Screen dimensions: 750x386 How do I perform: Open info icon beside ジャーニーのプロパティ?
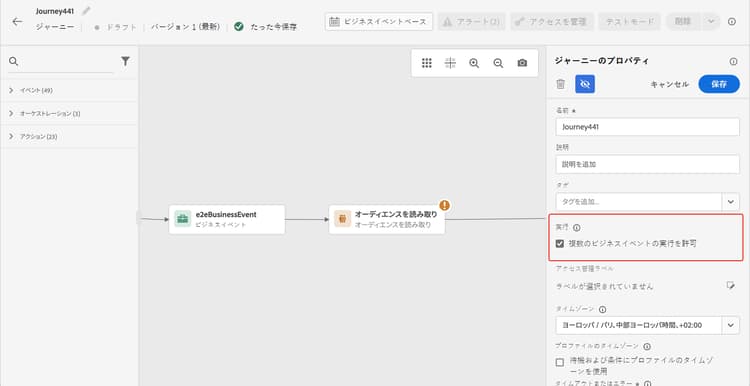733,61
